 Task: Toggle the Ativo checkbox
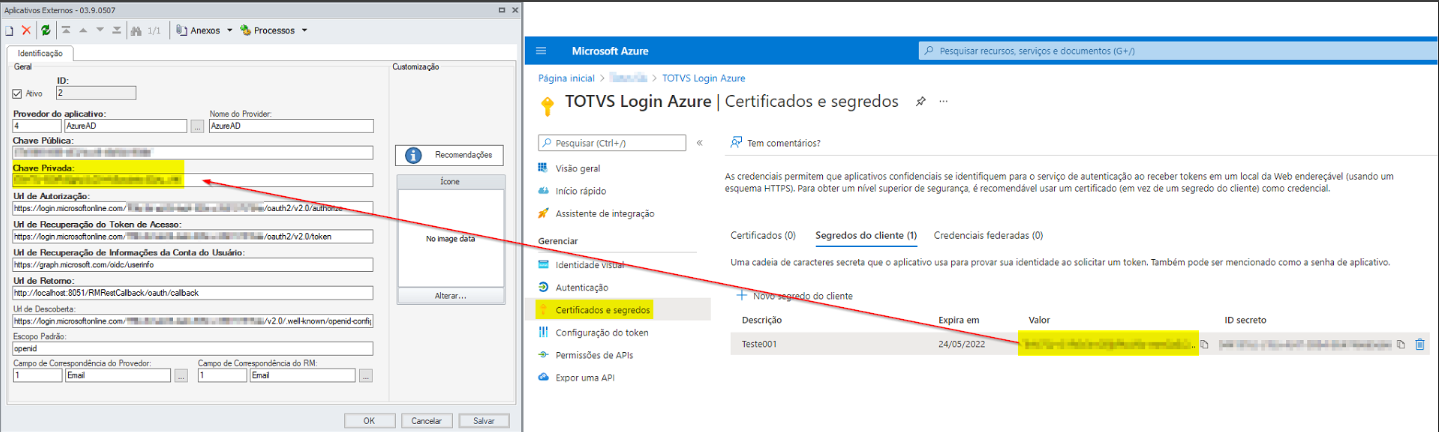pyautogui.click(x=16, y=94)
